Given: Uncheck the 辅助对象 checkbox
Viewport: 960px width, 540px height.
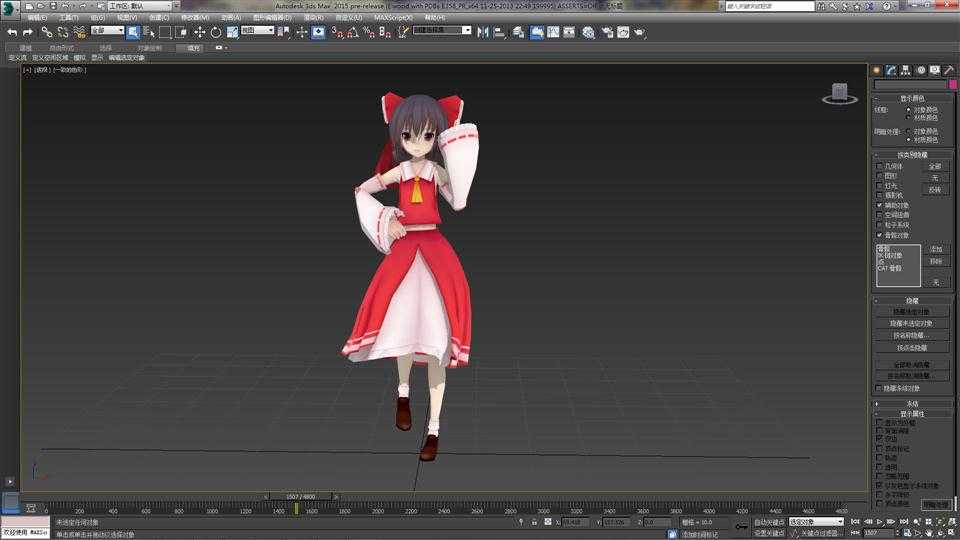Looking at the screenshot, I should pos(879,205).
